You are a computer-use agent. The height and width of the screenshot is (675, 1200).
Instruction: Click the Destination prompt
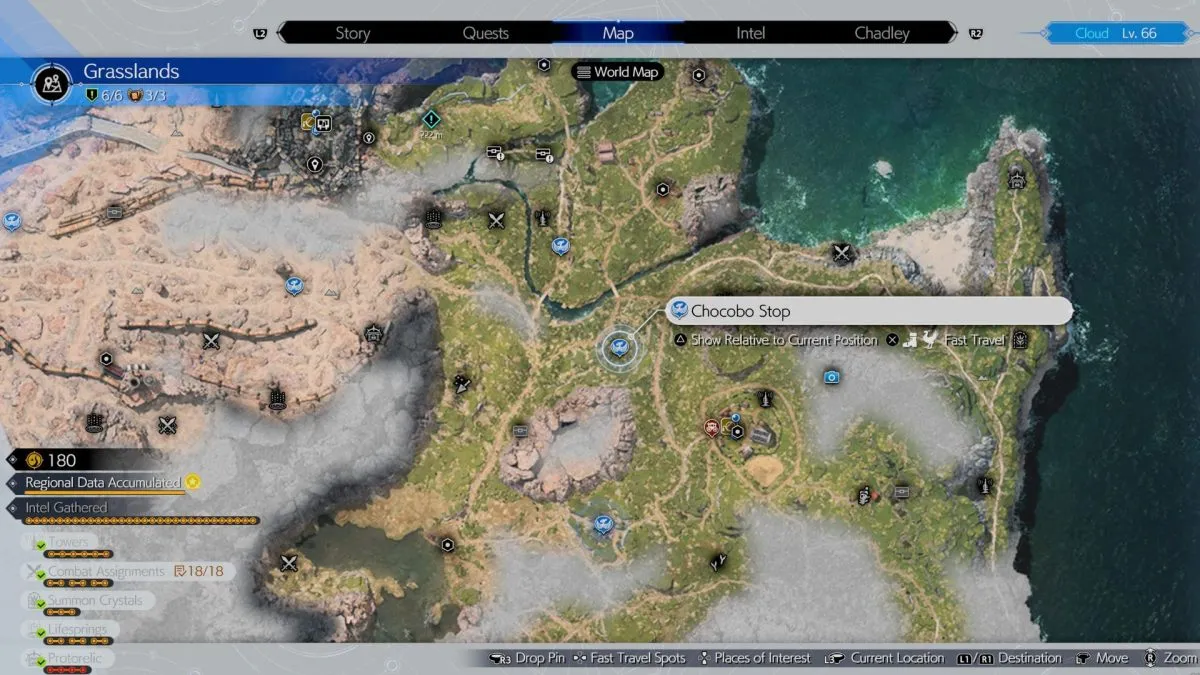pyautogui.click(x=1009, y=658)
